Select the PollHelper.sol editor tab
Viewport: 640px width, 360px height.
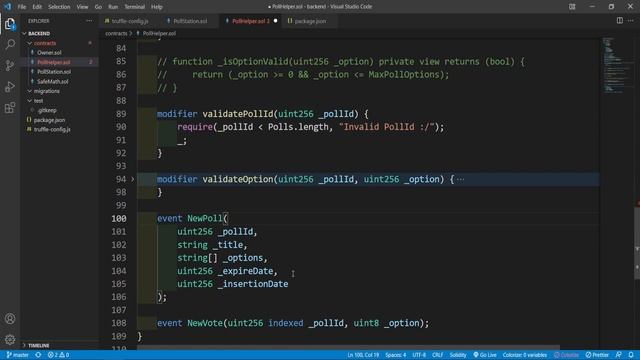pyautogui.click(x=251, y=21)
